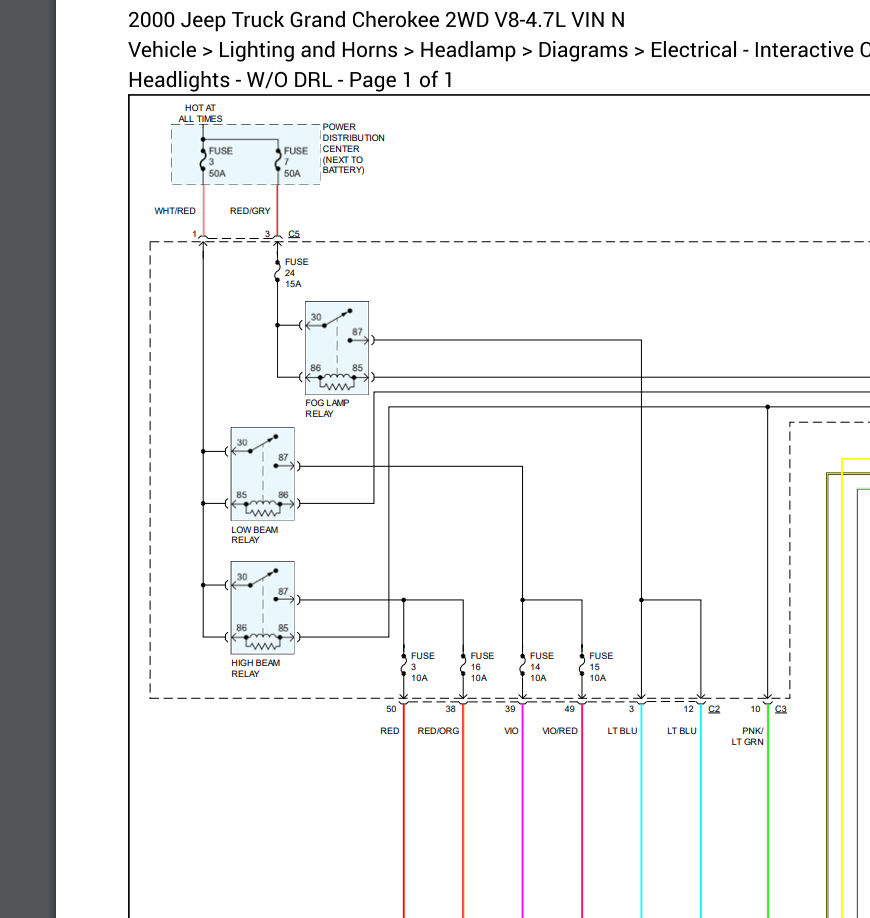Click the high beam relay symbol box

pyautogui.click(x=262, y=608)
